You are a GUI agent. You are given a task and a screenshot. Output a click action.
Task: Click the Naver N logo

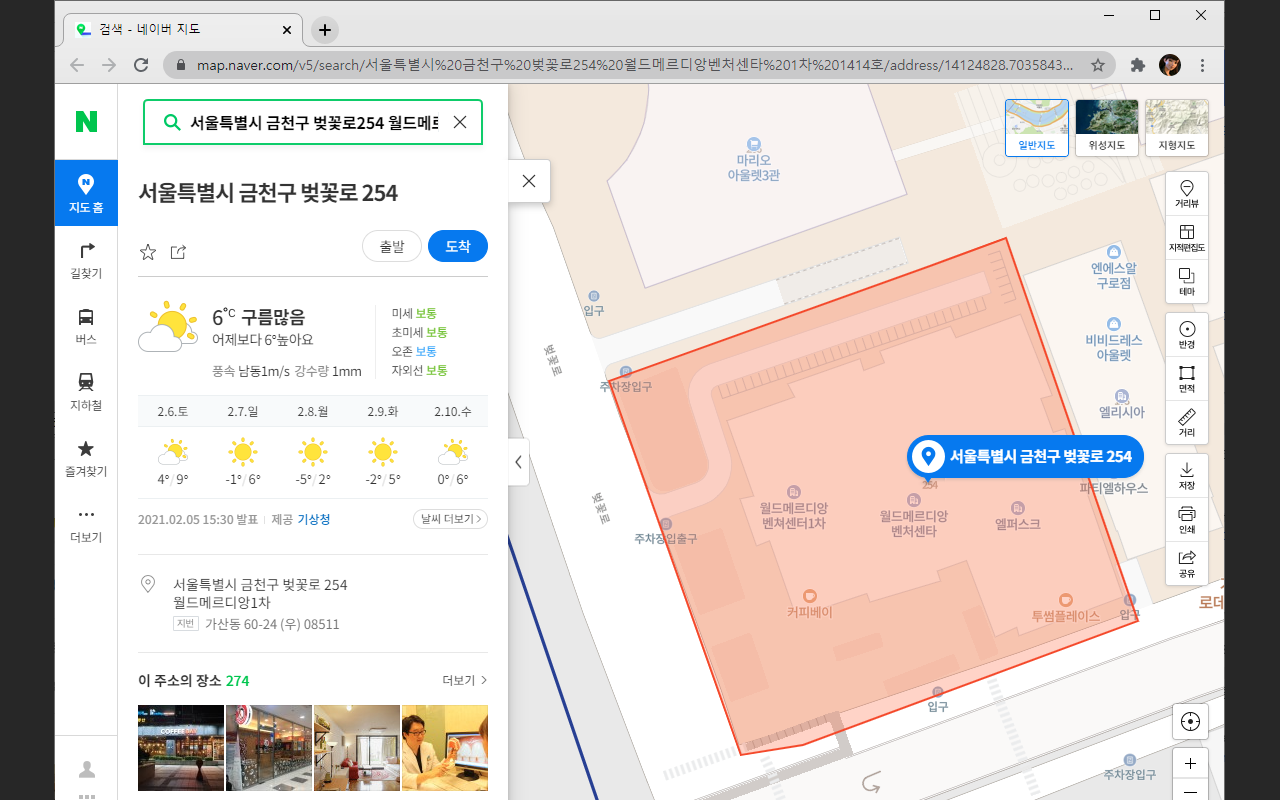(86, 122)
